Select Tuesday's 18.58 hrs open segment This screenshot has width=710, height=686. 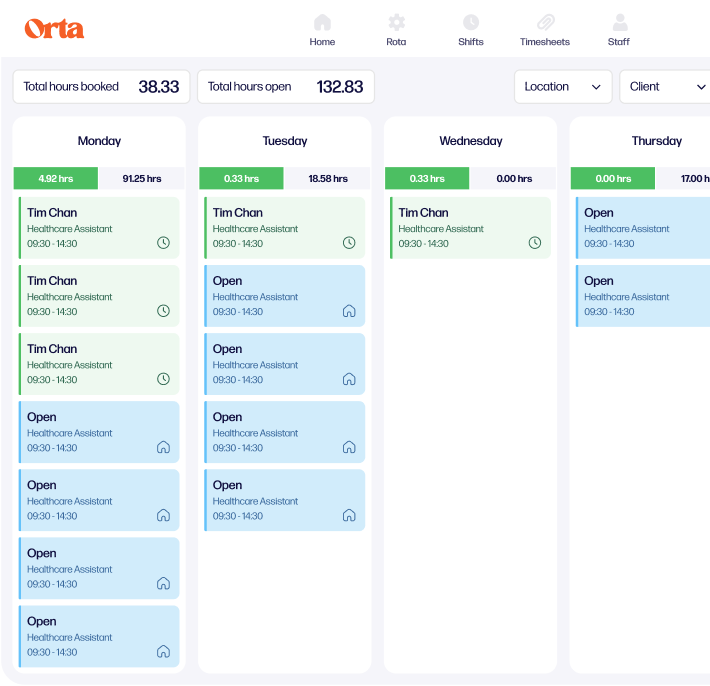coord(327,179)
